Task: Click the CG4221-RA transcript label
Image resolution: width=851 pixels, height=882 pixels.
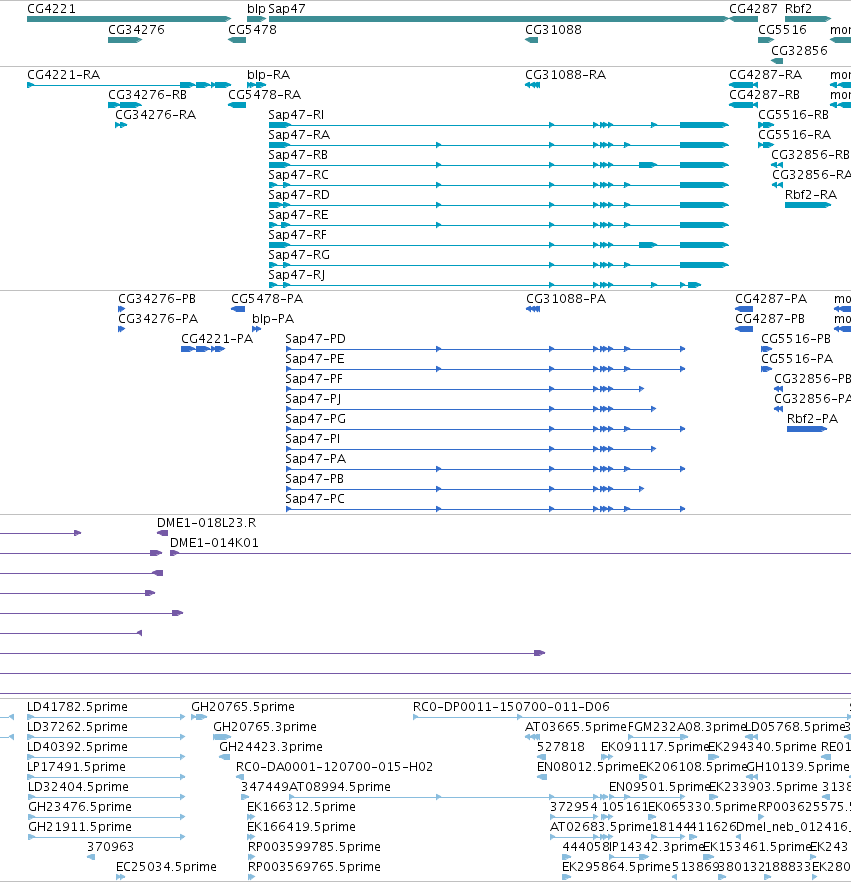Action: tap(64, 75)
